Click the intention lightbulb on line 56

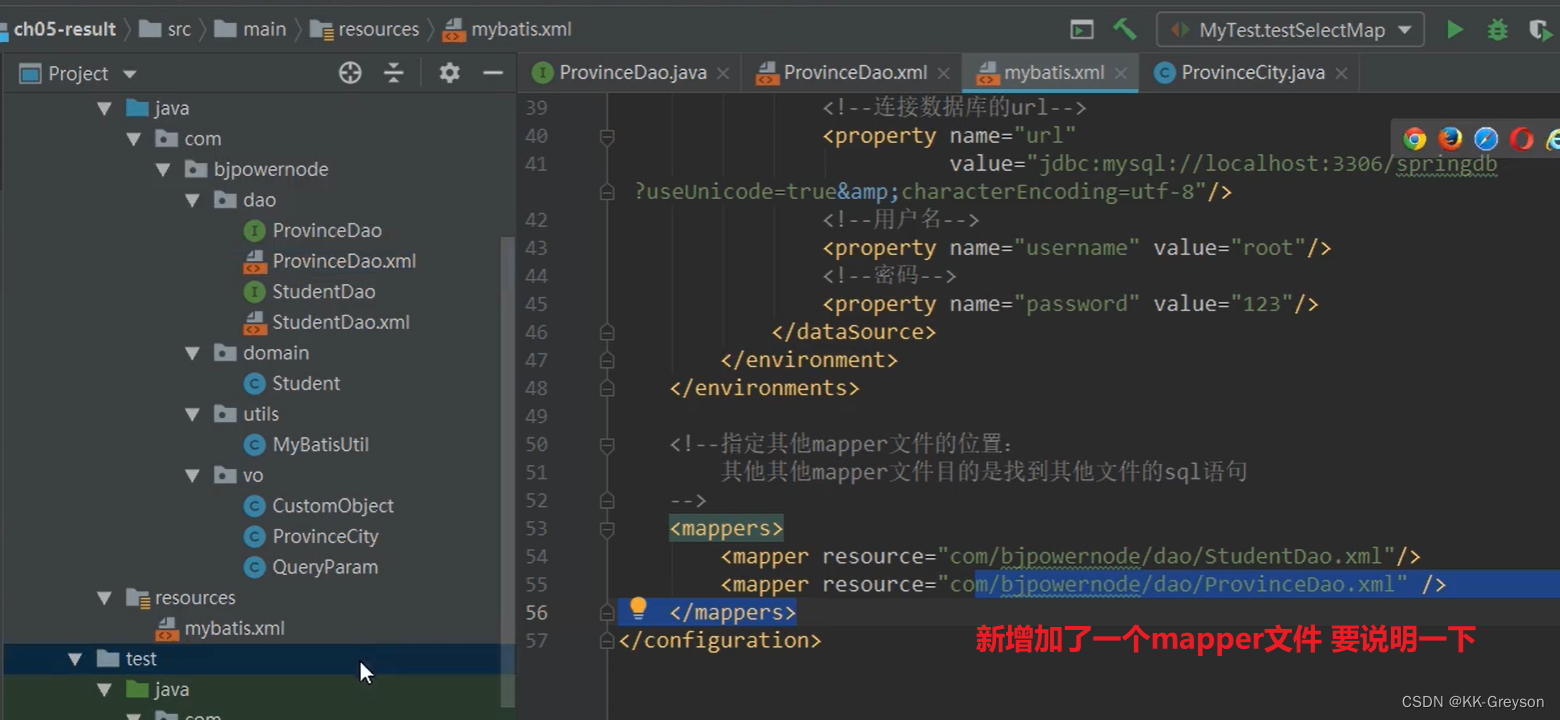638,608
